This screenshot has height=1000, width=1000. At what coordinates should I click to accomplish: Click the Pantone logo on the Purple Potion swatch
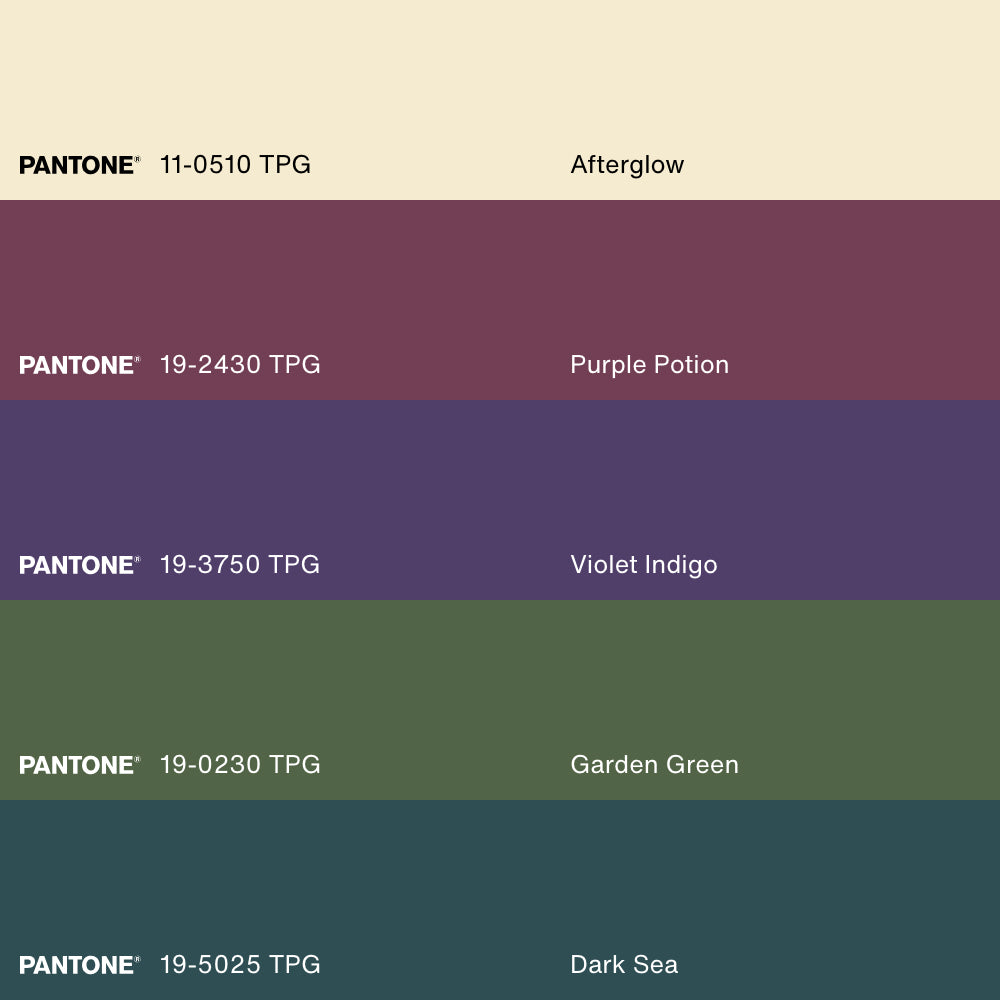click(79, 365)
